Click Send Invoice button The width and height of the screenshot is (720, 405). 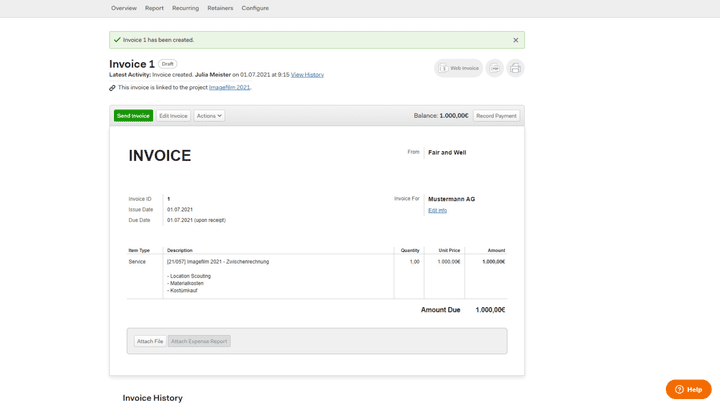(133, 116)
